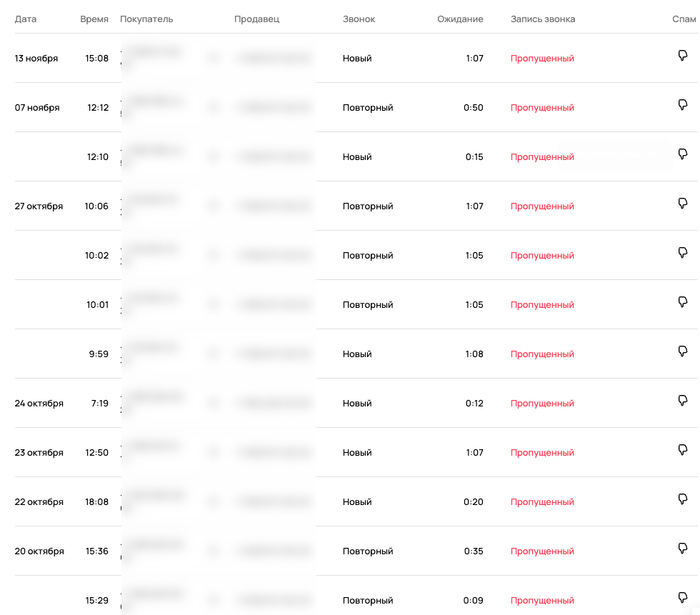
Task: Click the spam icon for the 7:19 call
Action: (x=683, y=401)
